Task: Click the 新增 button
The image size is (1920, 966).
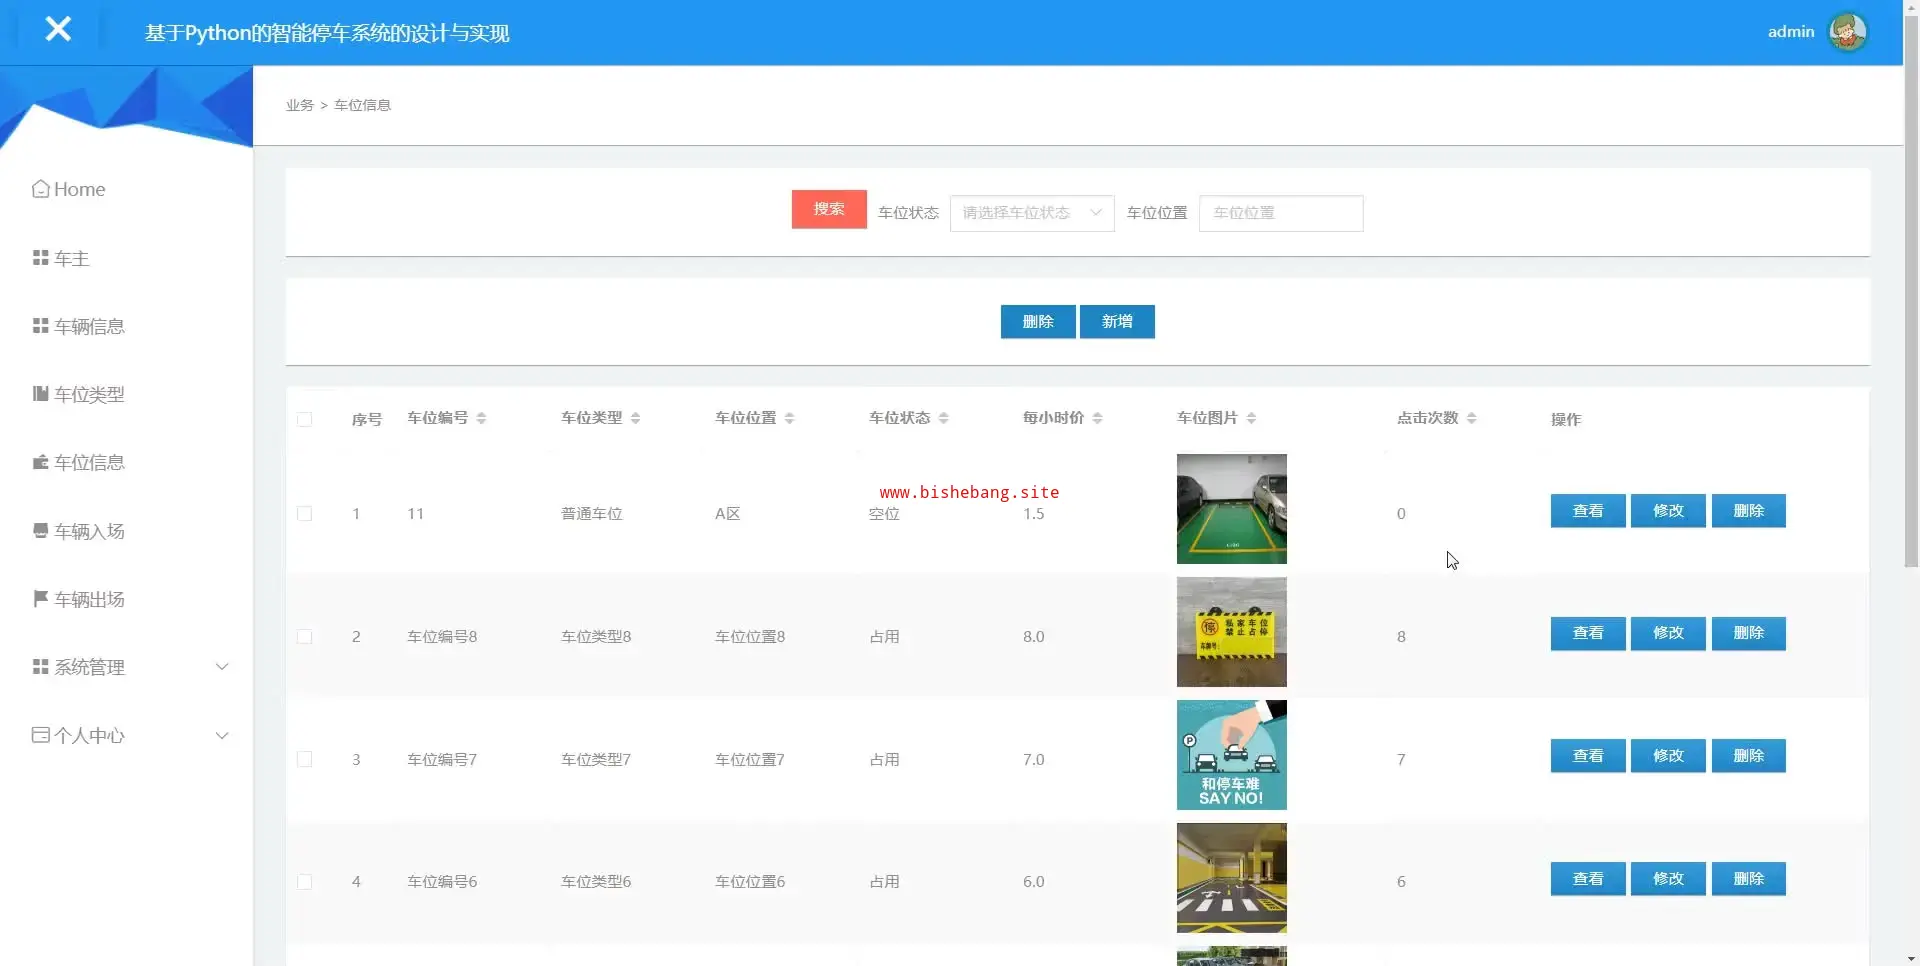Action: tap(1116, 322)
